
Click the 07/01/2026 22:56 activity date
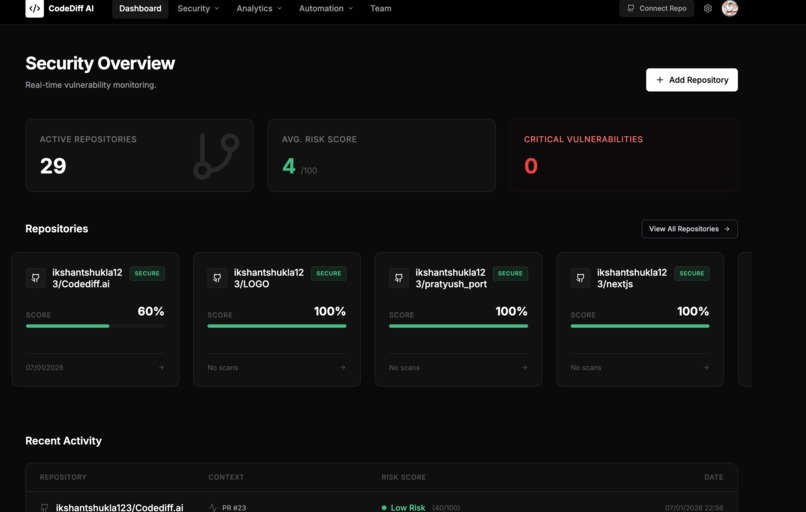click(x=694, y=508)
